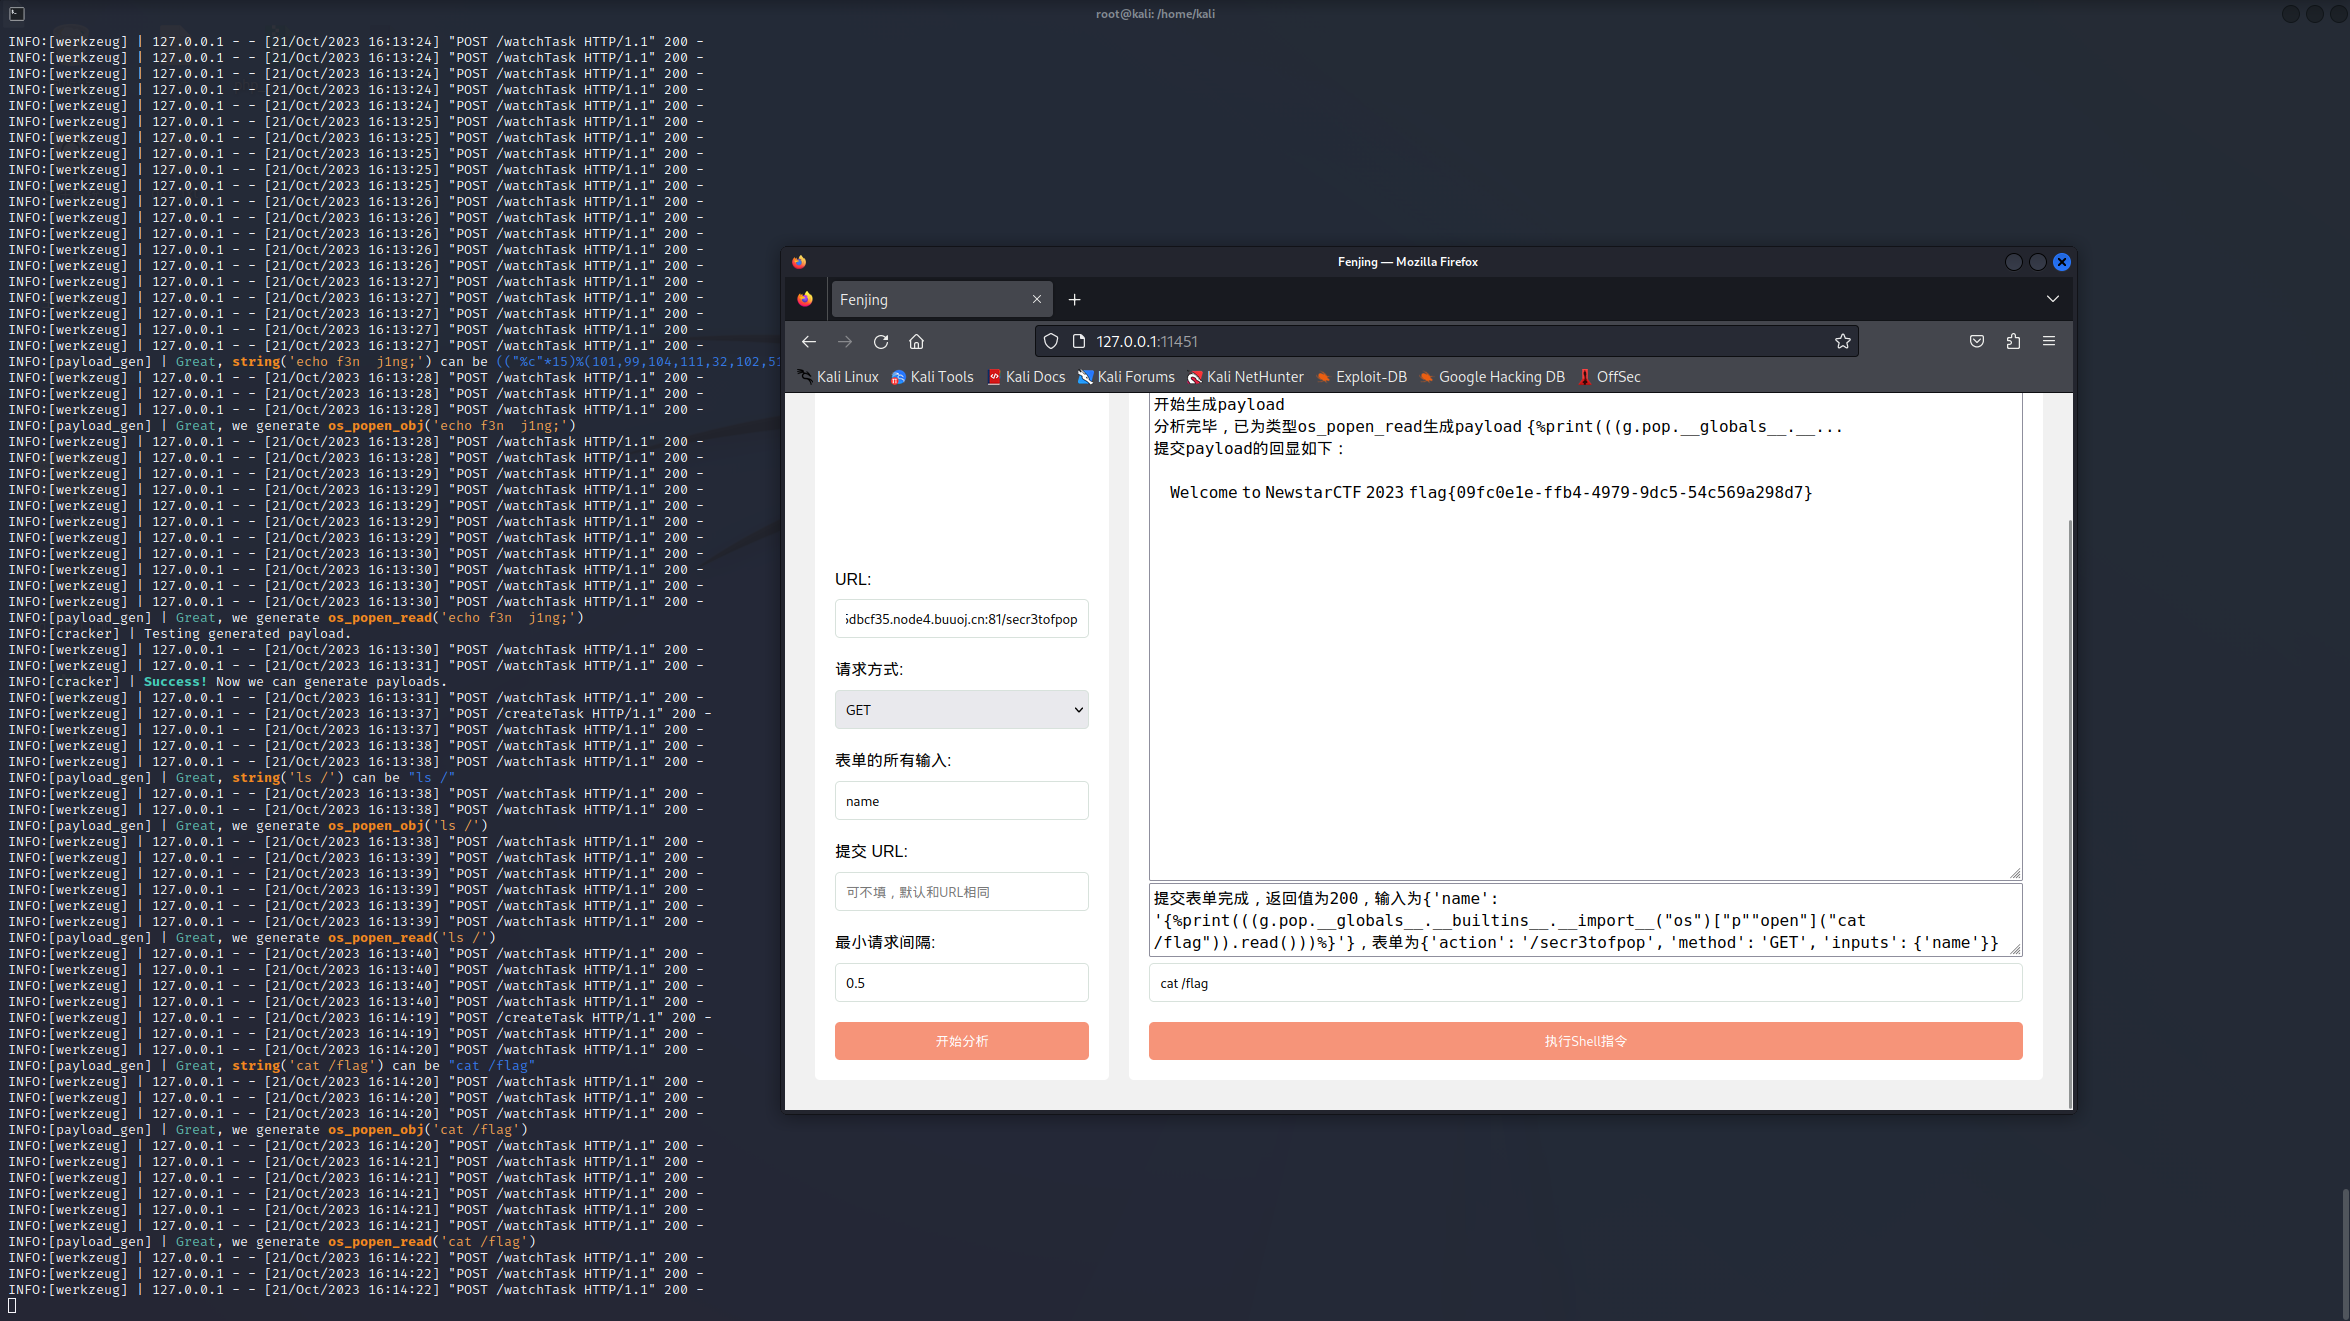This screenshot has width=2350, height=1321.
Task: Open the Firefox hamburger application menu
Action: (2049, 342)
